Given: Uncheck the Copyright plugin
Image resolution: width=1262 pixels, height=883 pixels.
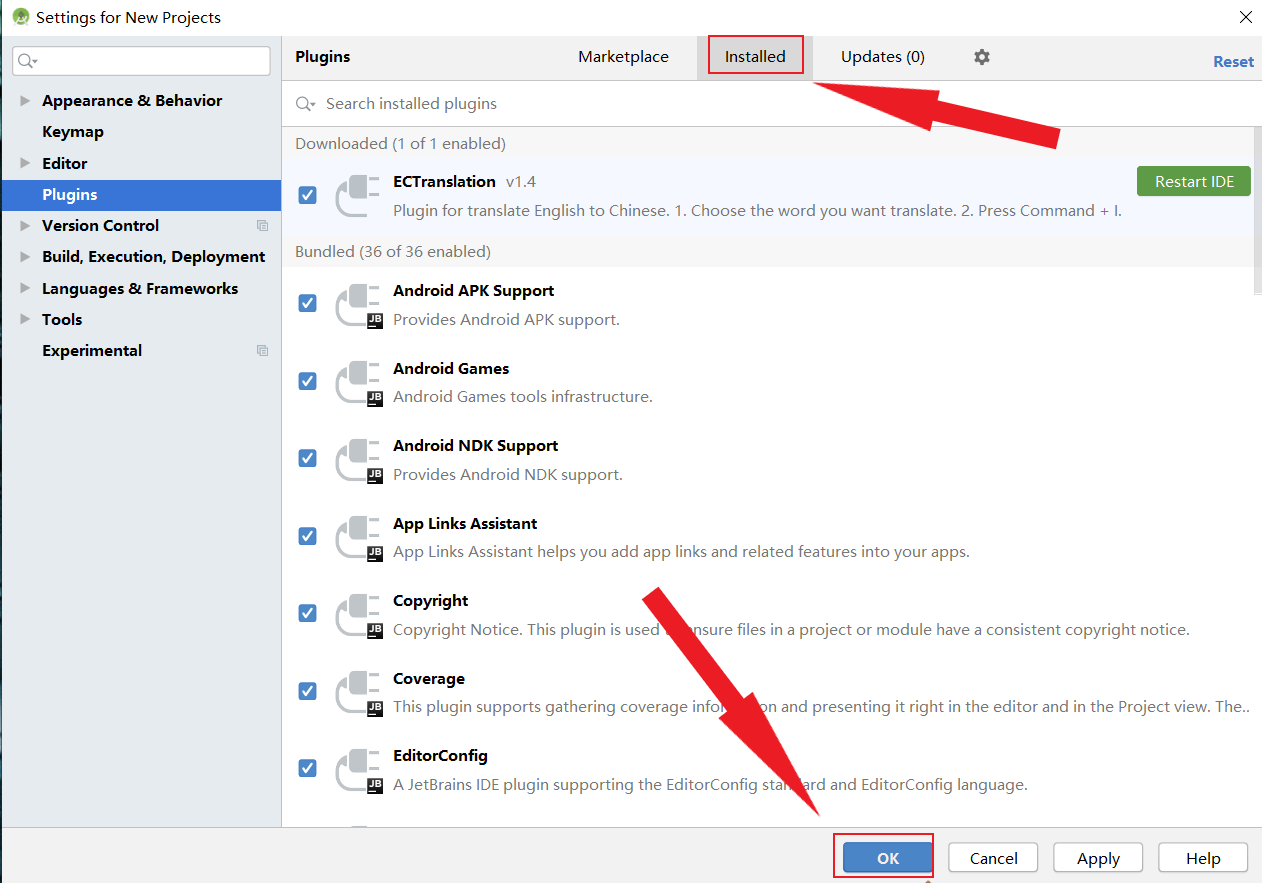Looking at the screenshot, I should tap(308, 613).
